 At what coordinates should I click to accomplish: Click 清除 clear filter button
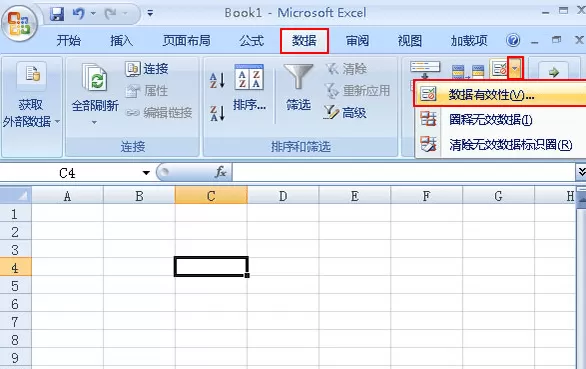click(346, 69)
